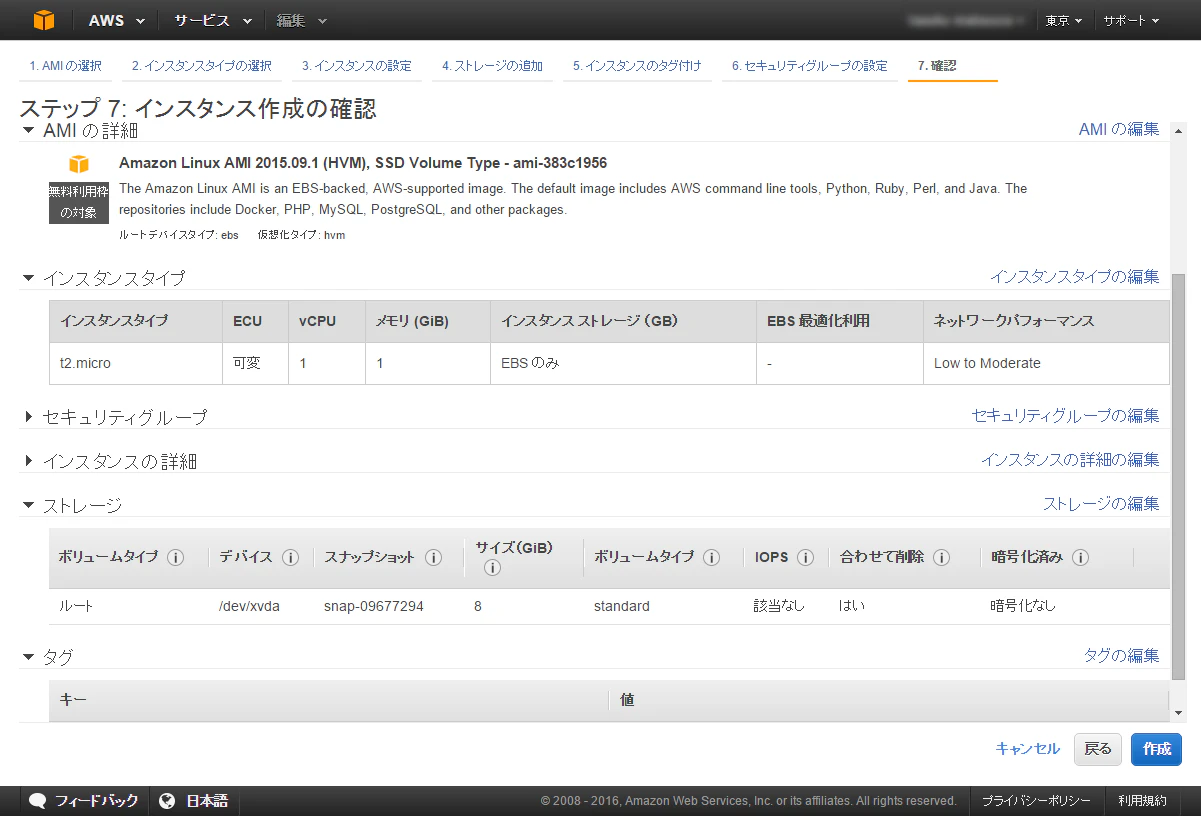Viewport: 1201px width, 816px height.
Task: Go to step 4. ストレージの追加 tab
Action: 492,66
